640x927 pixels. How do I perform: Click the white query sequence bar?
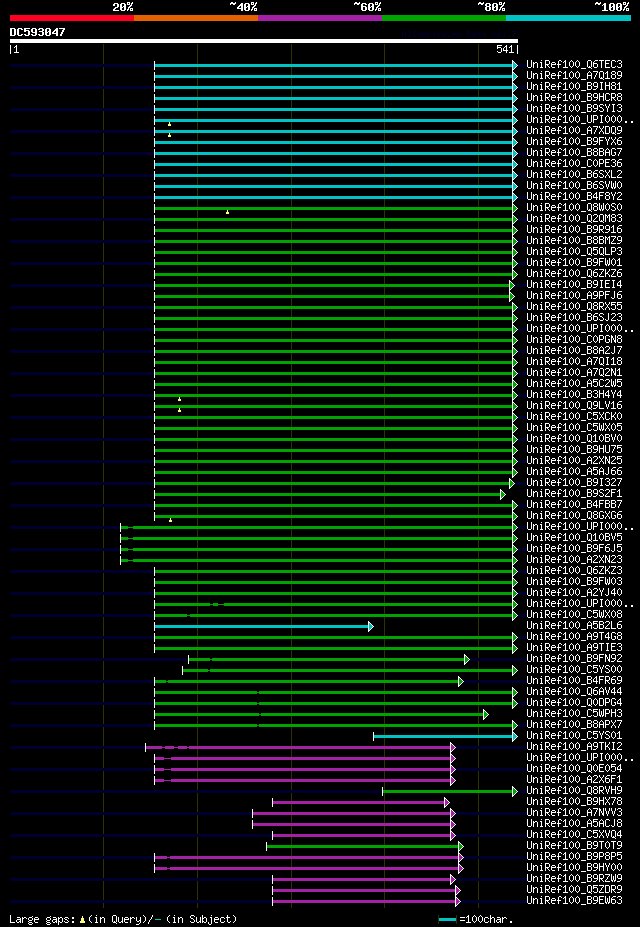[x=264, y=41]
